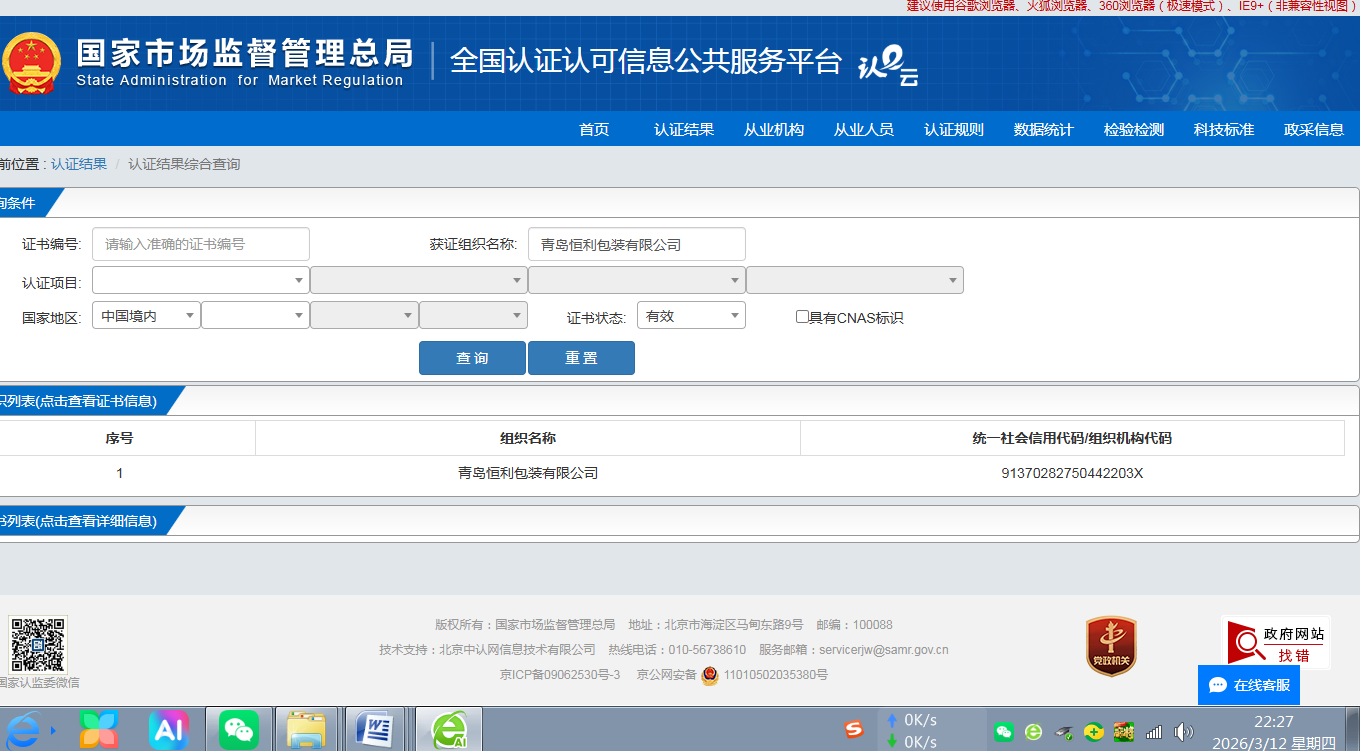This screenshot has width=1360, height=751.
Task: Open the fourth 认证项目 dropdown
Action: tap(855, 280)
